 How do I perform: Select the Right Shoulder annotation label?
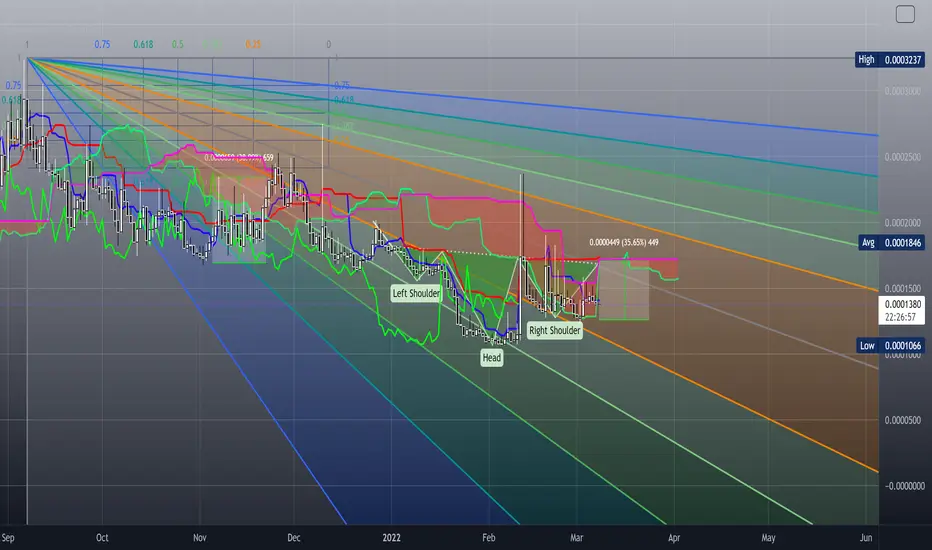tap(555, 331)
